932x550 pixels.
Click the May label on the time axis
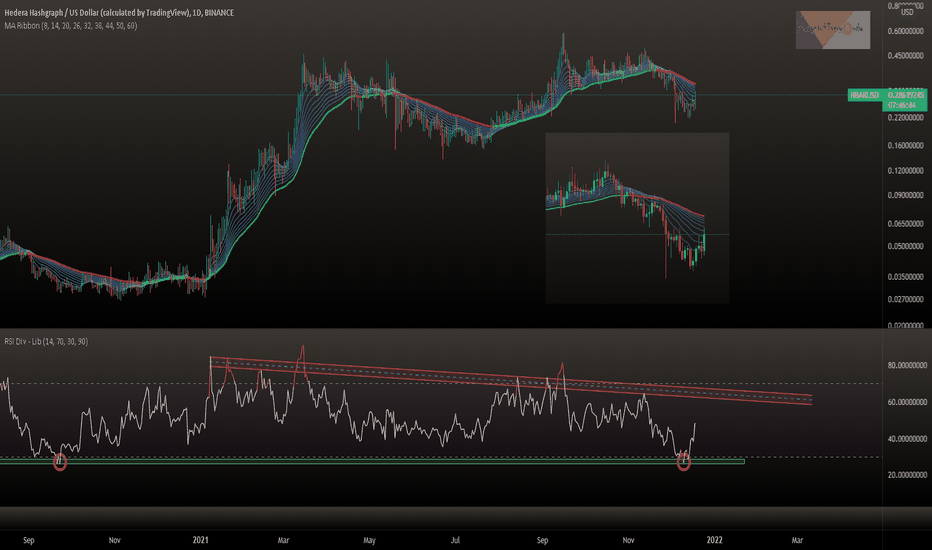click(369, 540)
